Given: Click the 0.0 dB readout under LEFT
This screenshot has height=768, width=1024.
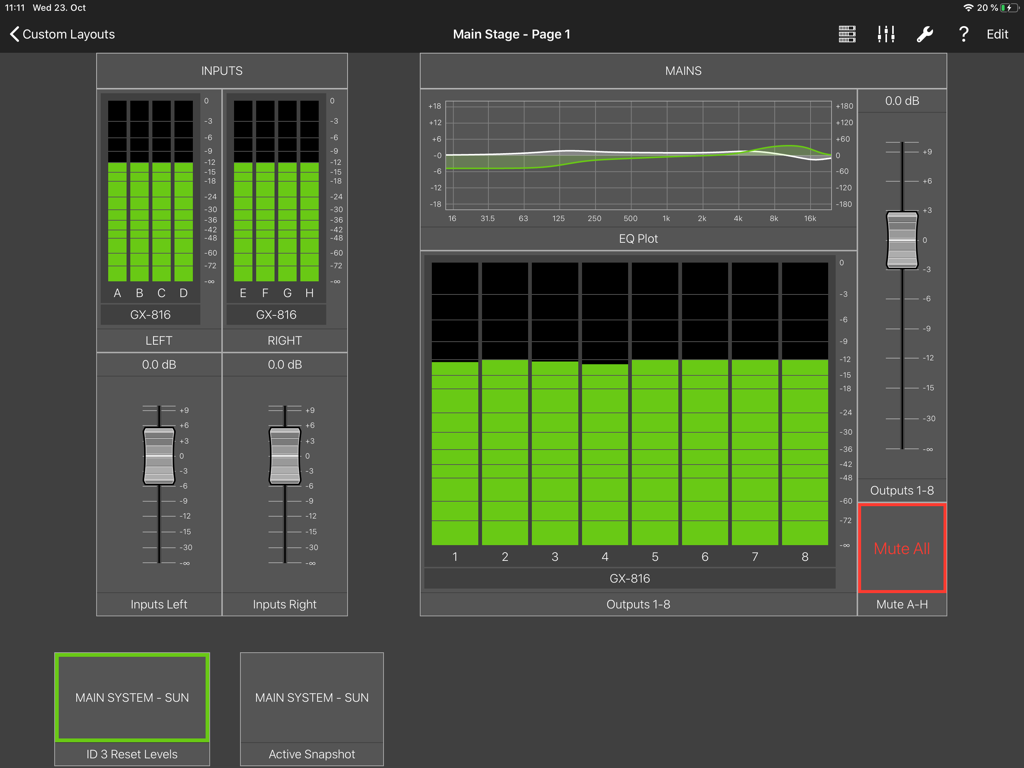Looking at the screenshot, I should tap(158, 364).
